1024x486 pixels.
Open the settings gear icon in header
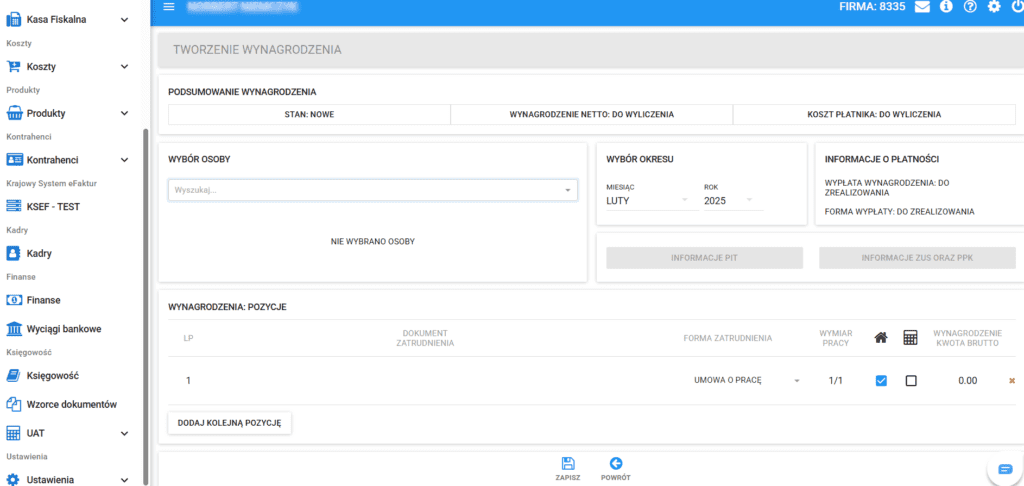(993, 7)
